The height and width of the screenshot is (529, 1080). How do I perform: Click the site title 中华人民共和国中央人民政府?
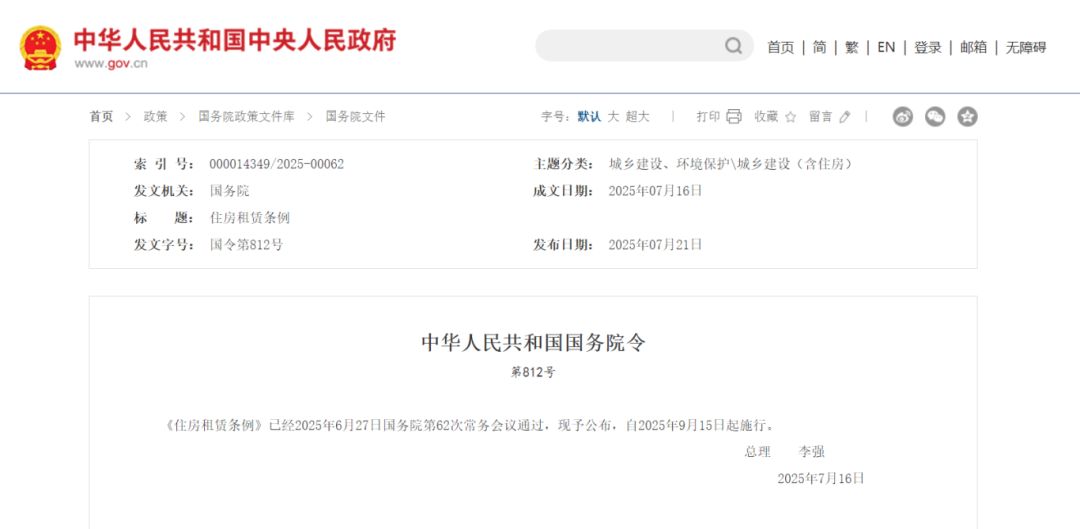coord(235,40)
